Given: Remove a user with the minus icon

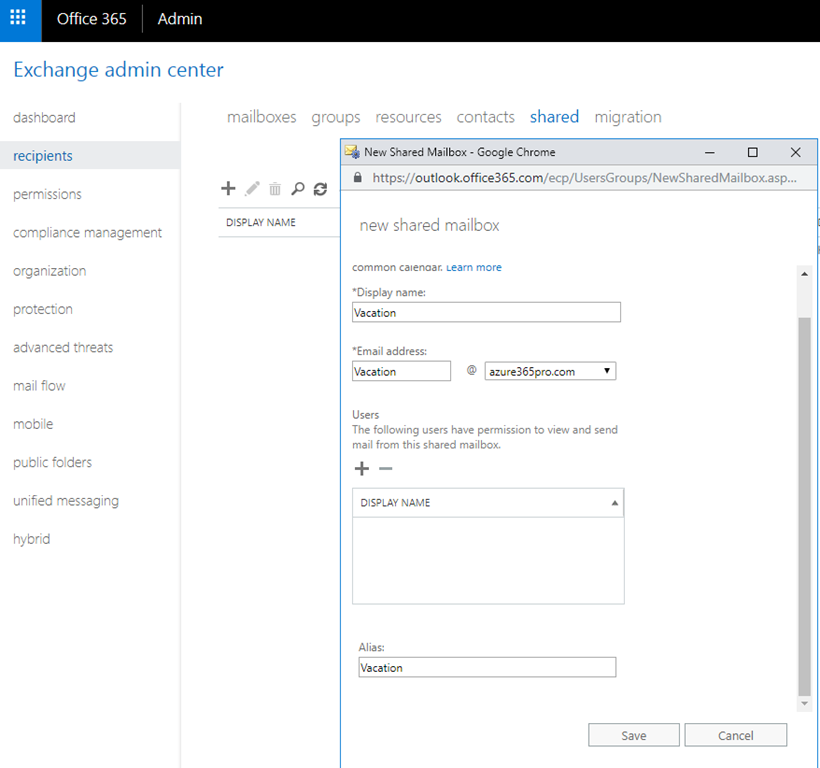Looking at the screenshot, I should (385, 468).
